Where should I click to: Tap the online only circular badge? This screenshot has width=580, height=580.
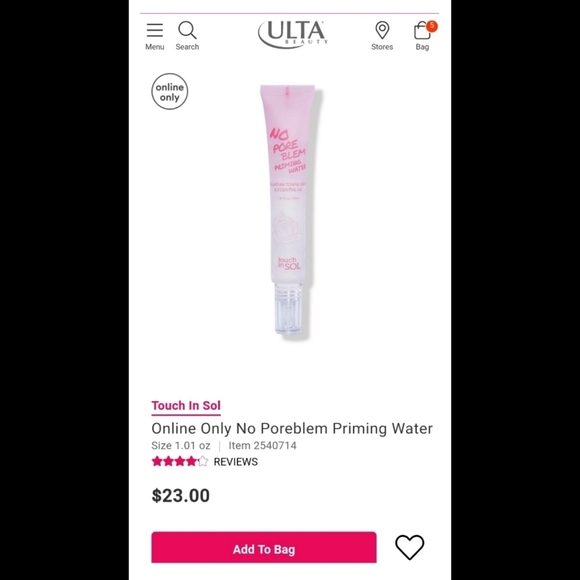coord(170,91)
